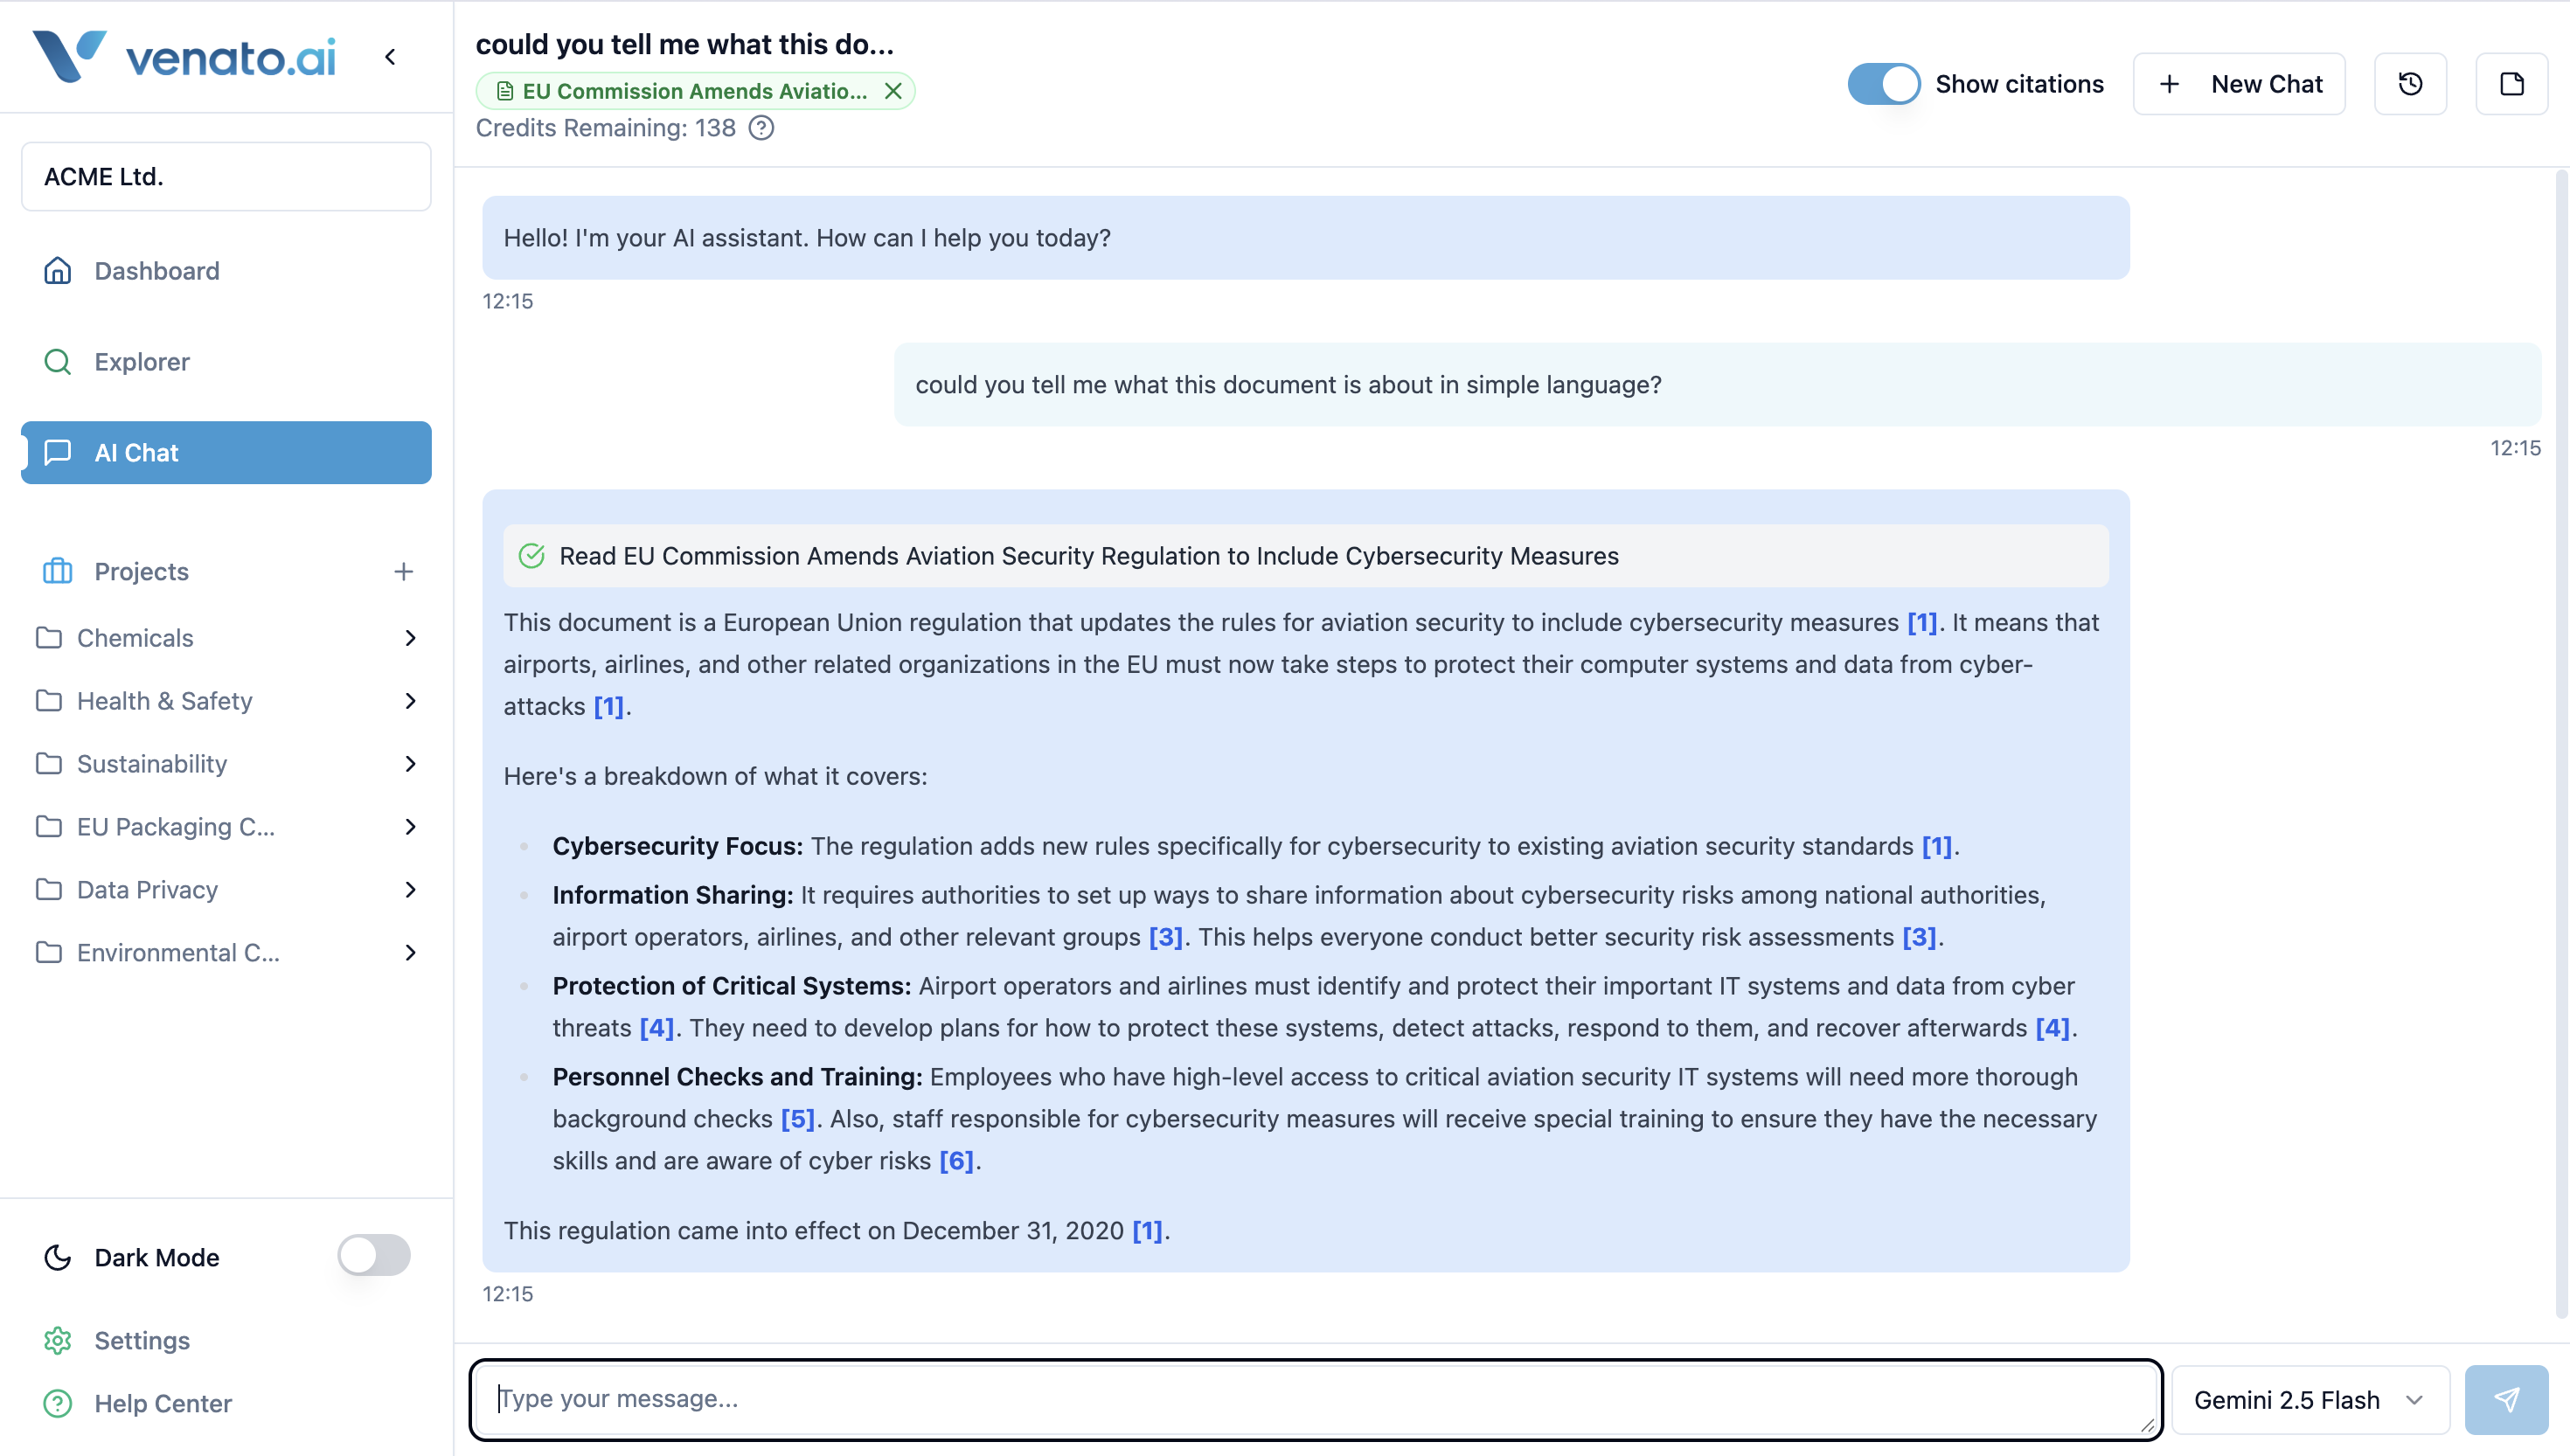2570x1456 pixels.
Task: Enable Dark Mode switch
Action: tap(373, 1256)
